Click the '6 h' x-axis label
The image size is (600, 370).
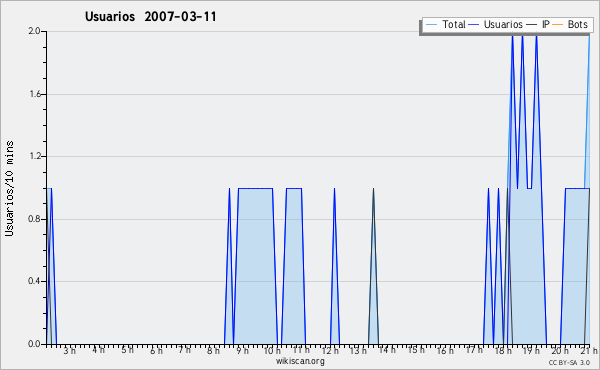pos(156,350)
